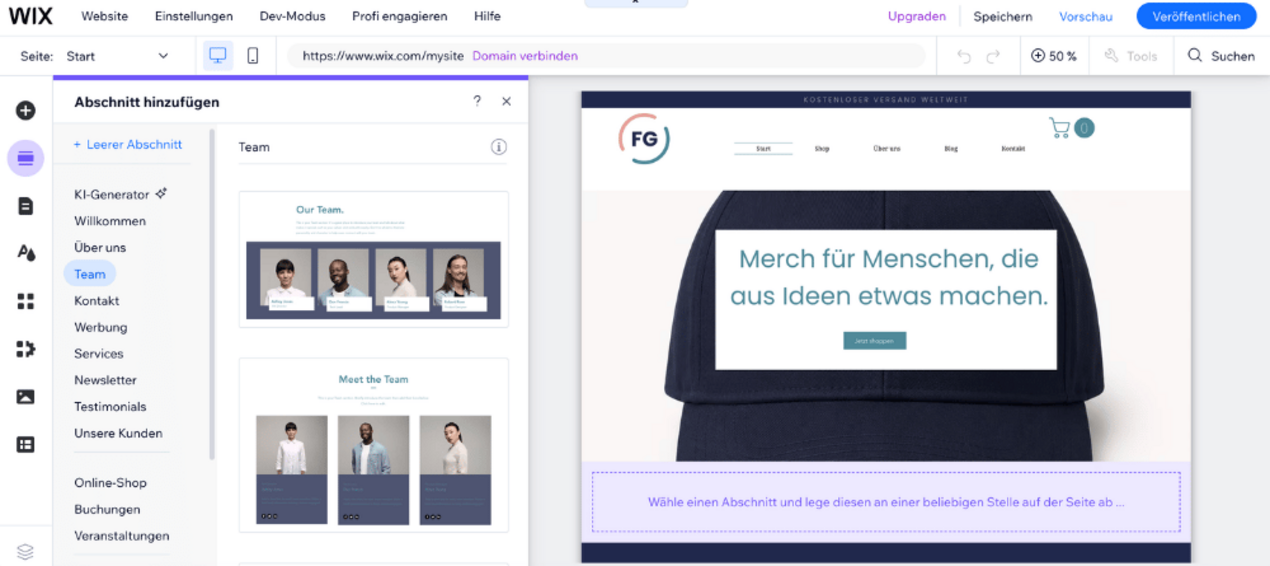Select the Online-Shop category
This screenshot has width=1270, height=566.
[110, 482]
